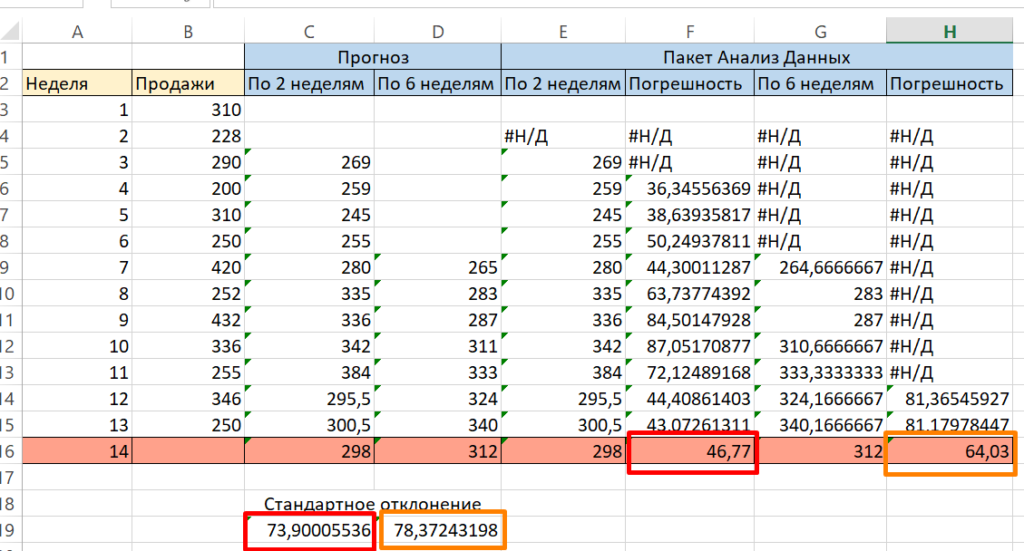Click sales value 310 in row 3

pyautogui.click(x=188, y=110)
